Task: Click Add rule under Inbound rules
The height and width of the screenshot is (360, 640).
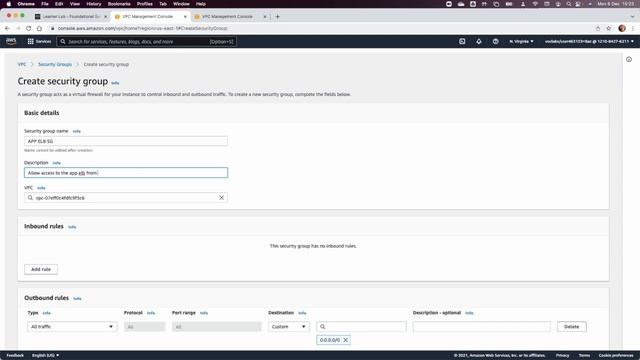Action: tap(41, 269)
